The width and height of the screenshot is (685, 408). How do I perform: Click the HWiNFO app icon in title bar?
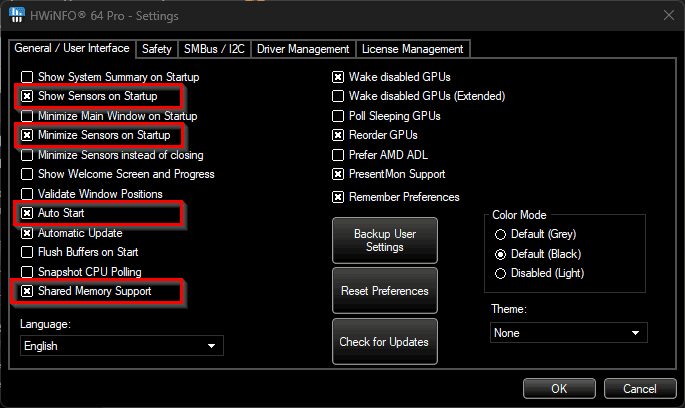coord(17,15)
